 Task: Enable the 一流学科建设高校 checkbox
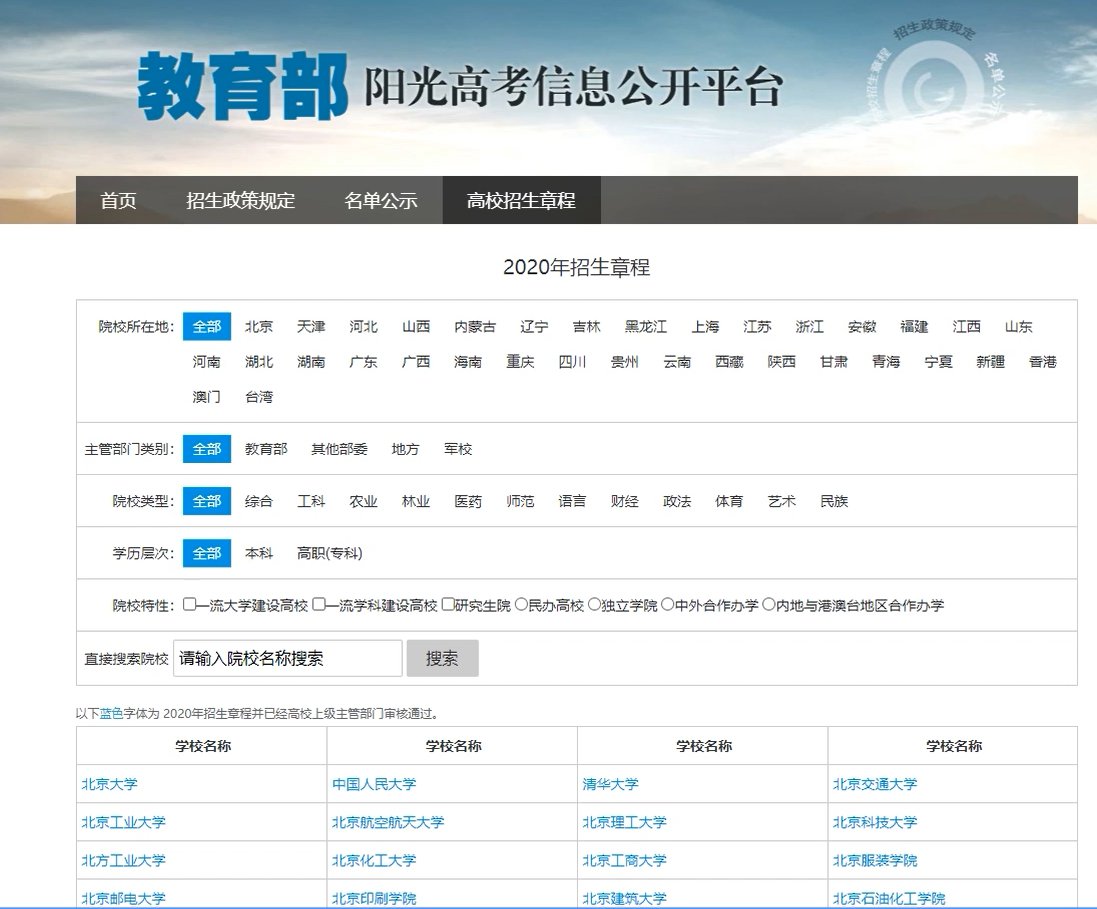click(x=319, y=605)
